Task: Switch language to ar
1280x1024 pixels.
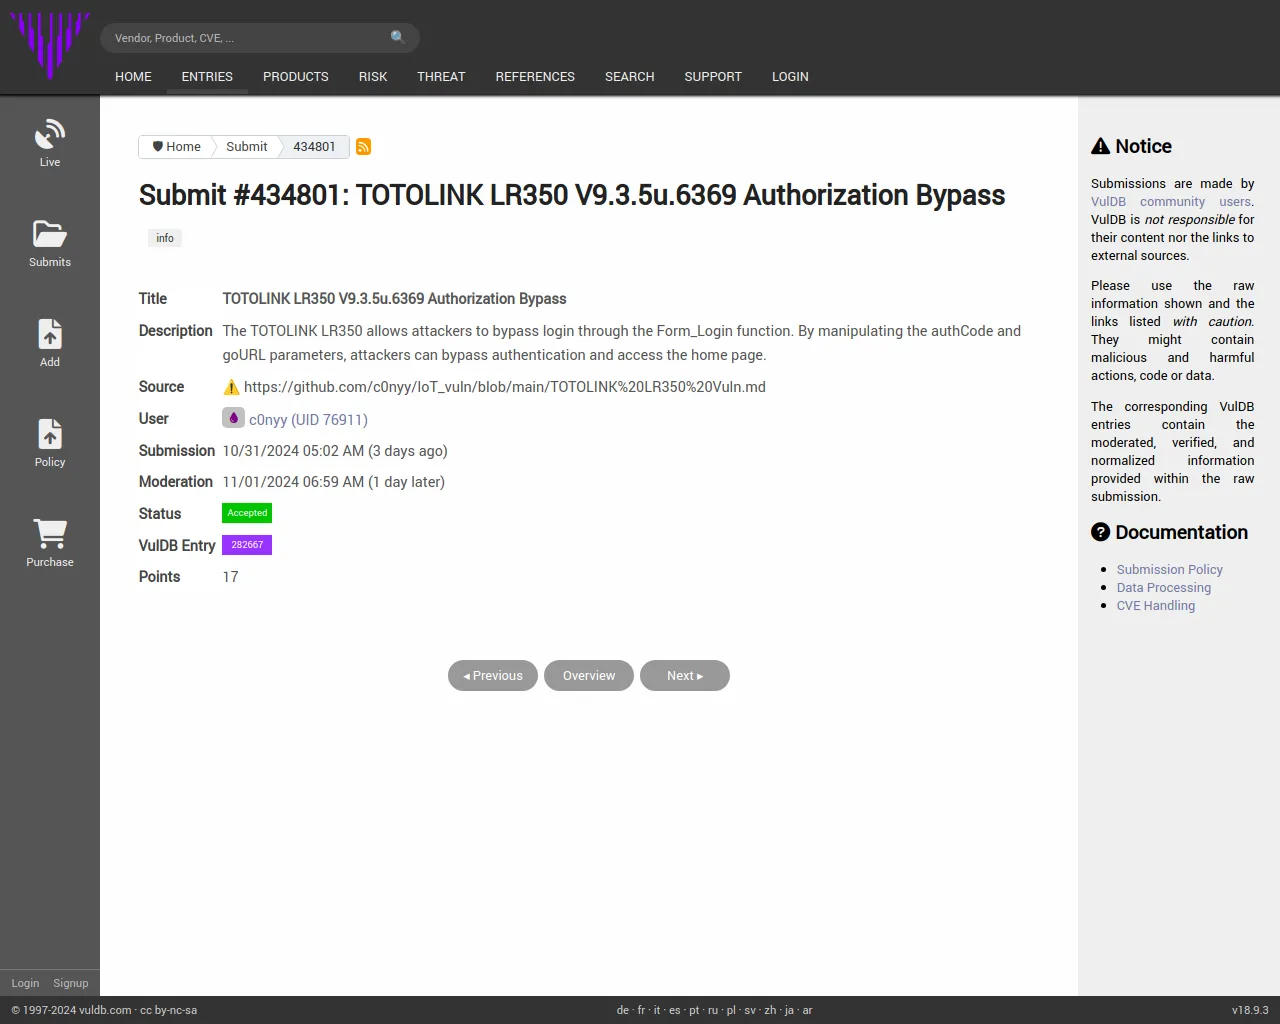Action: (x=807, y=1010)
